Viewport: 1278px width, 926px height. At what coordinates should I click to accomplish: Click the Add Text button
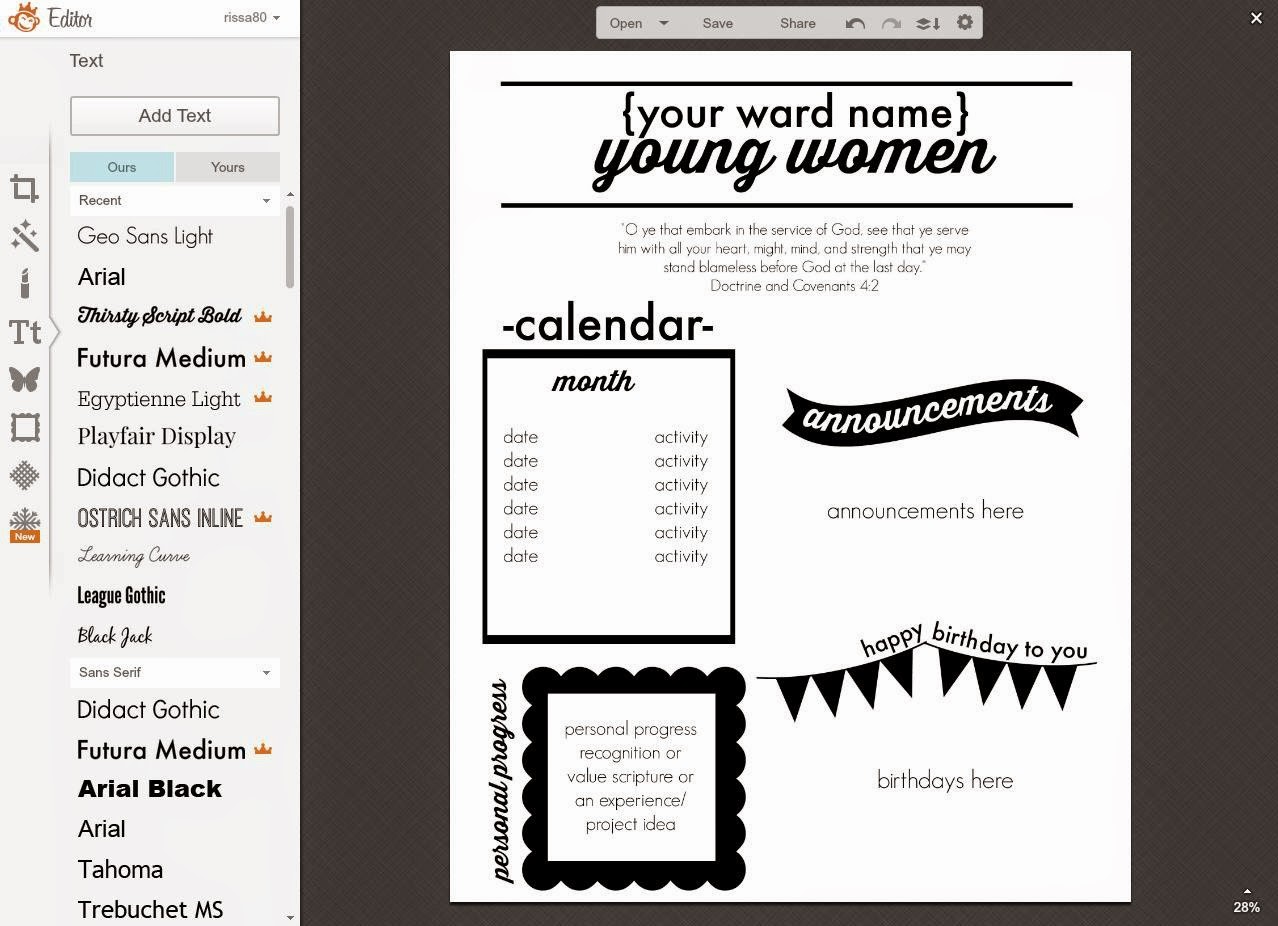tap(175, 116)
